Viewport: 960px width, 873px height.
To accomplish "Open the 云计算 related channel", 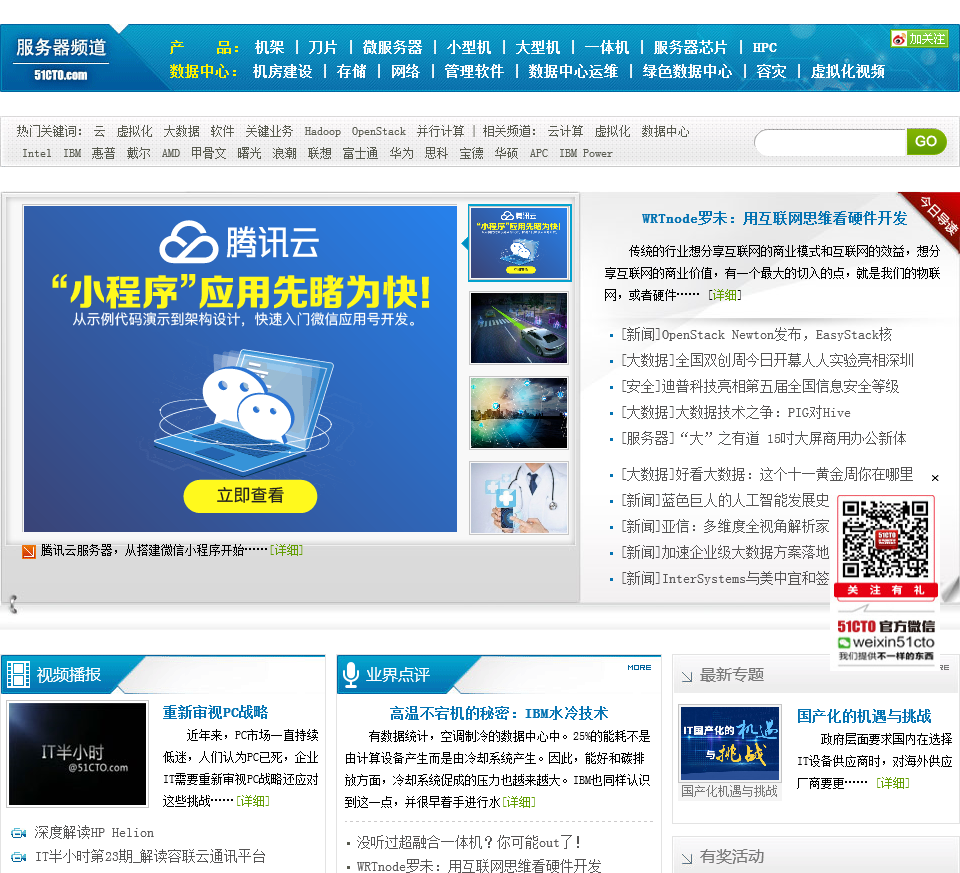I will [565, 131].
